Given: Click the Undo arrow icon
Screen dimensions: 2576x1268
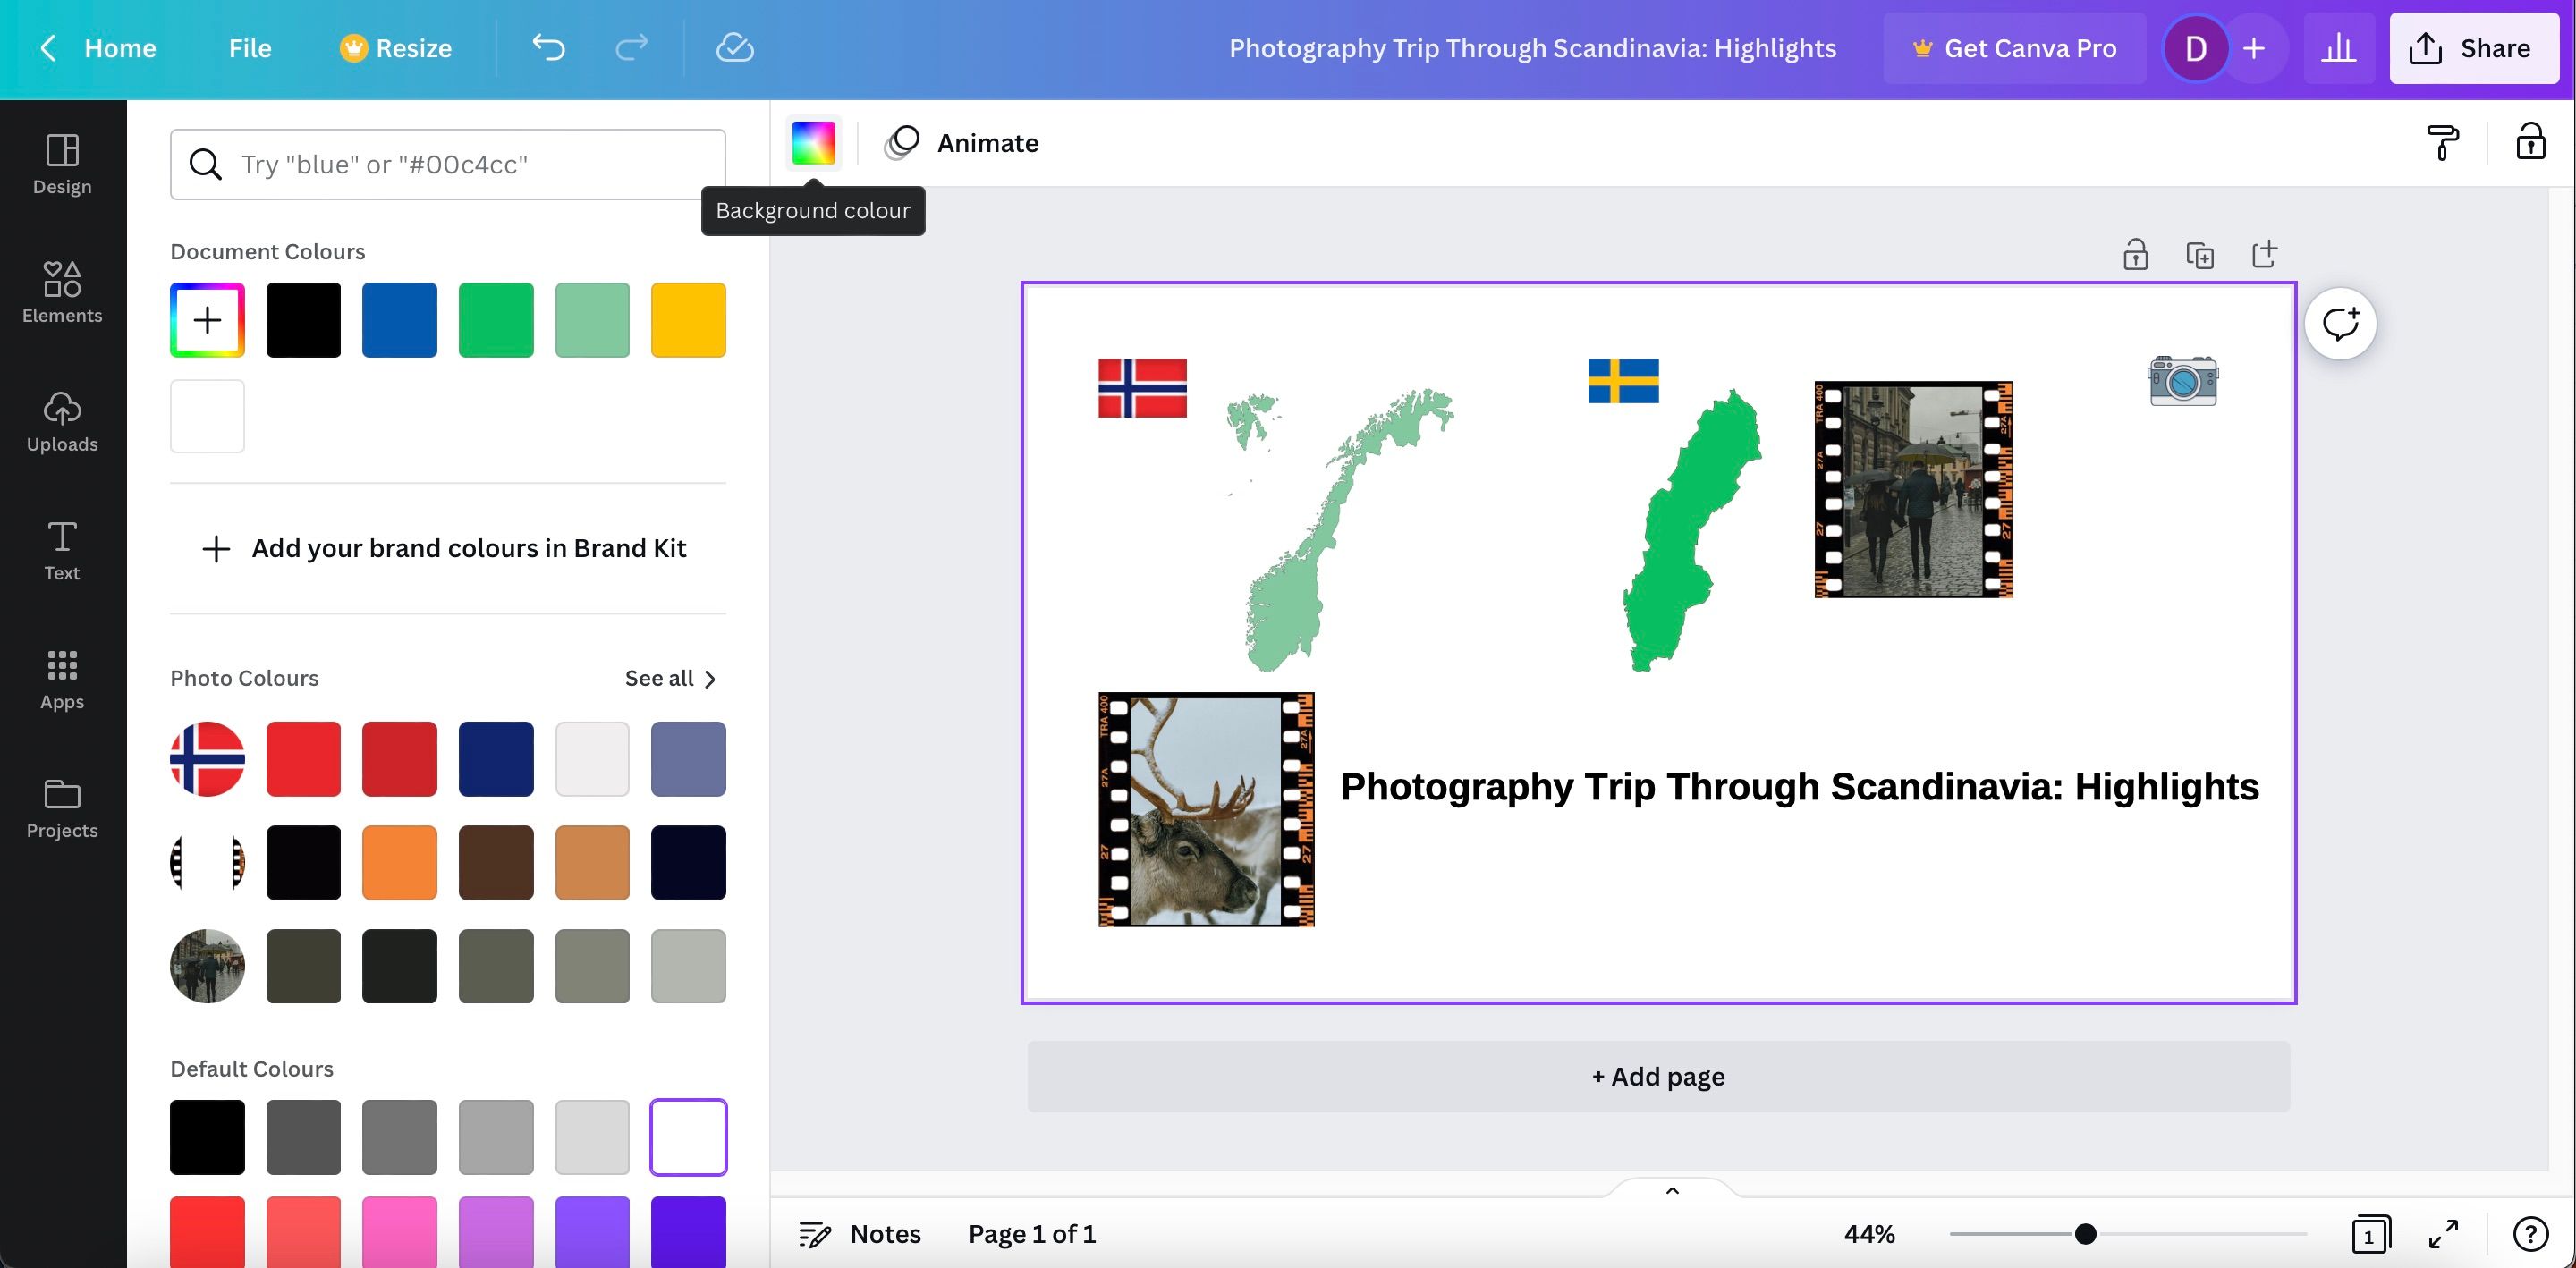Looking at the screenshot, I should [x=548, y=48].
